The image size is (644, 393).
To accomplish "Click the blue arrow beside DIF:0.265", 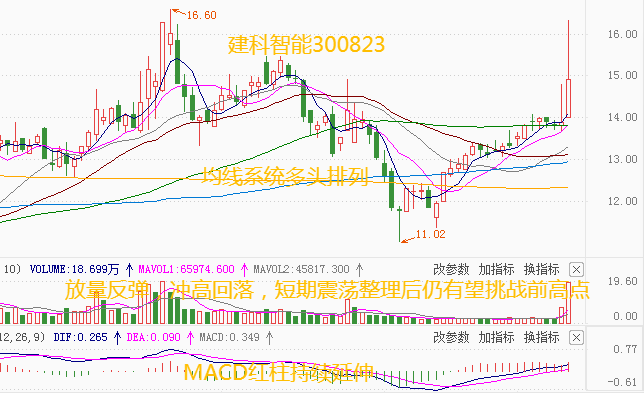I will (117, 338).
